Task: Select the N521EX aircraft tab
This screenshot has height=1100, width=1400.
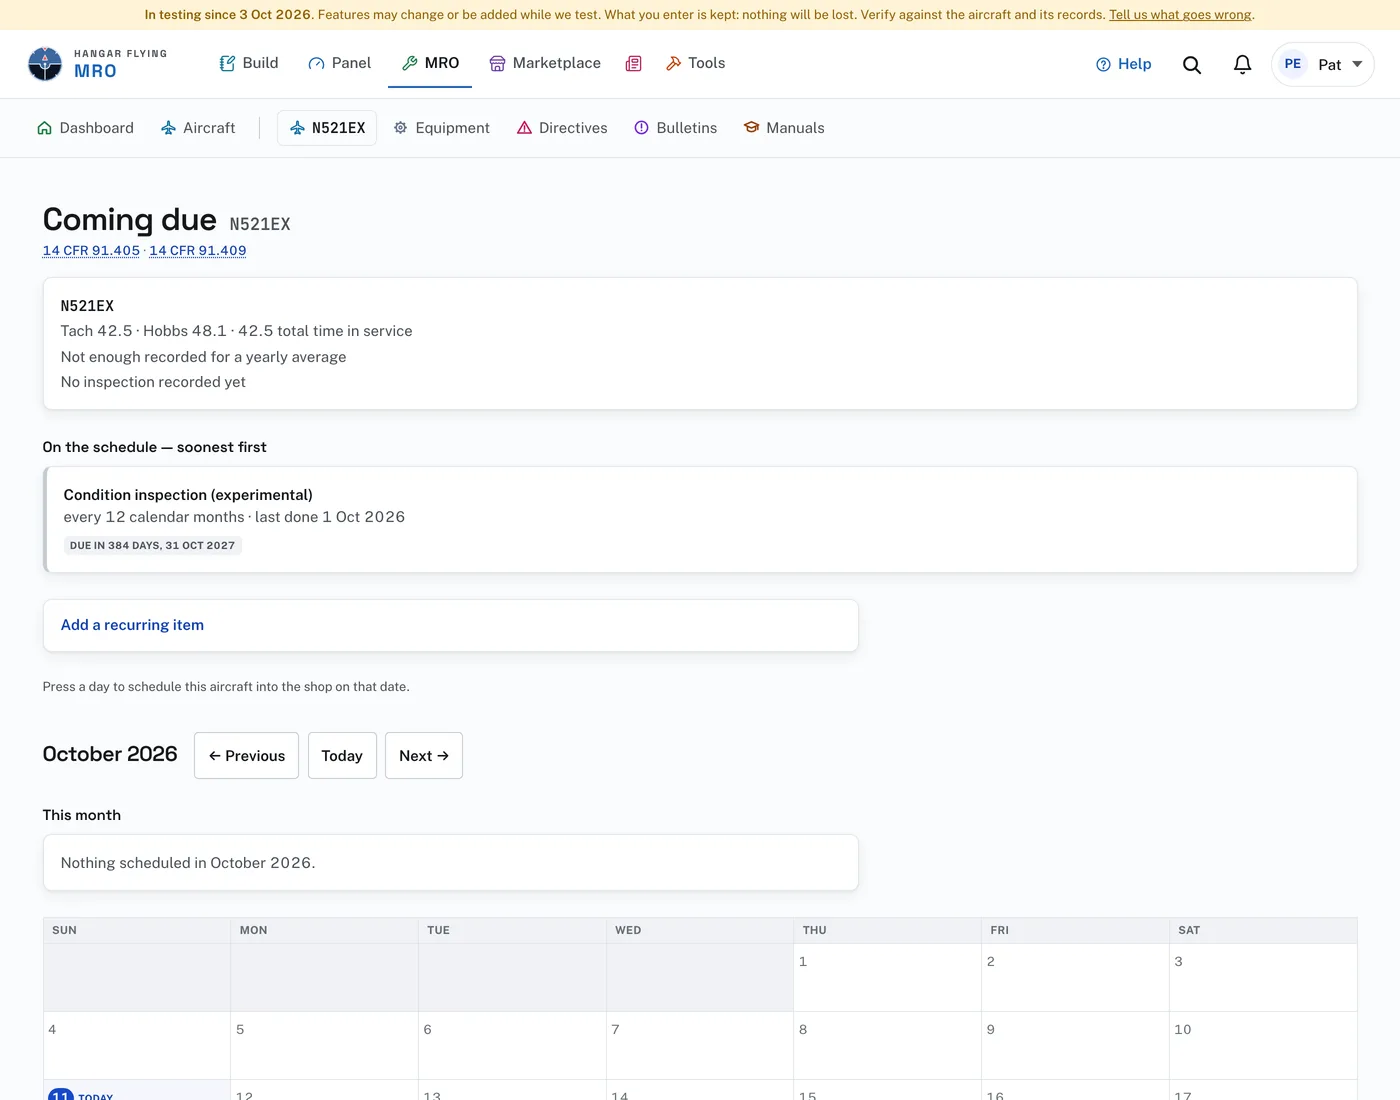Action: point(327,128)
